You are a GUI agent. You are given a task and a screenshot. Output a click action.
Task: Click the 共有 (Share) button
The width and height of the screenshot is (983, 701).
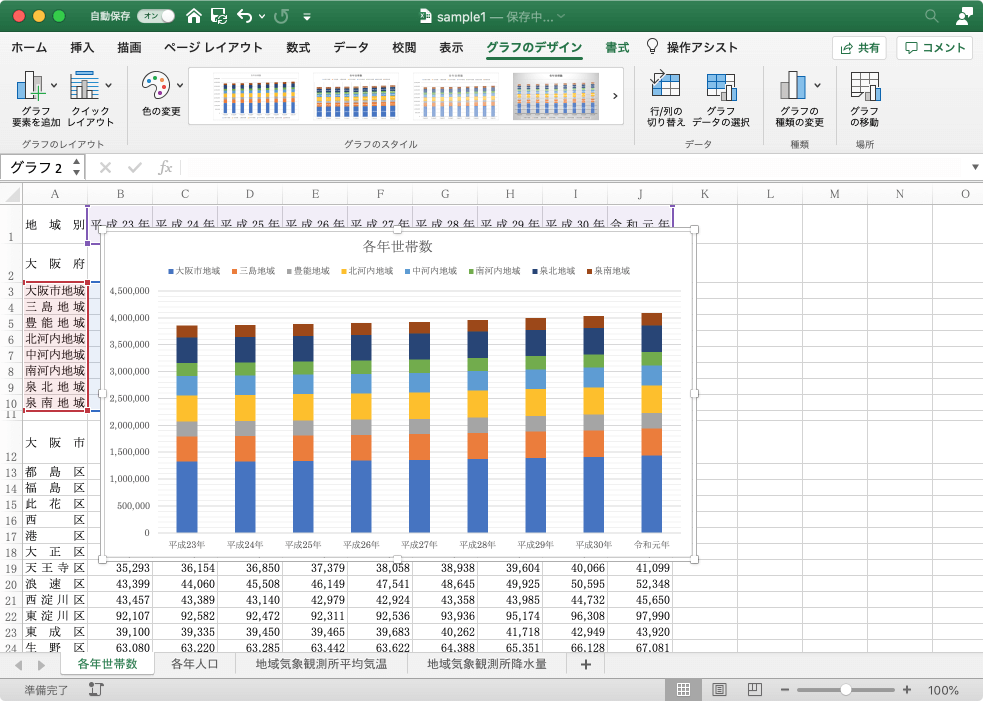coord(859,47)
